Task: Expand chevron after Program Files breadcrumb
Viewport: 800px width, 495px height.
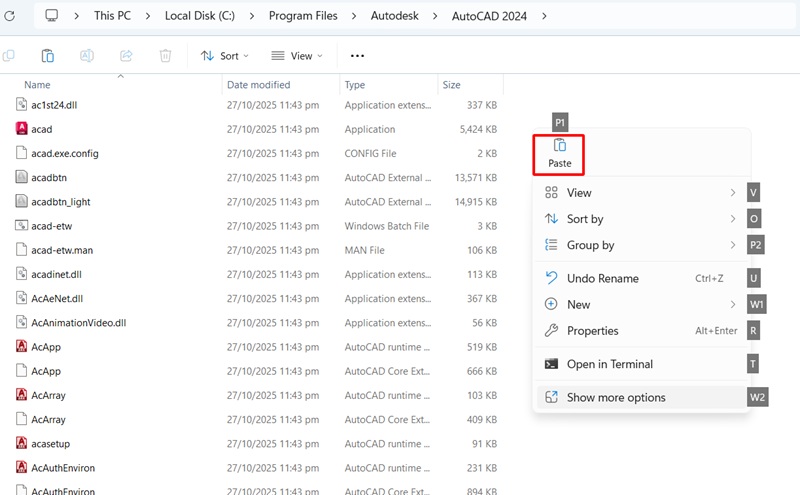Action: click(x=354, y=16)
